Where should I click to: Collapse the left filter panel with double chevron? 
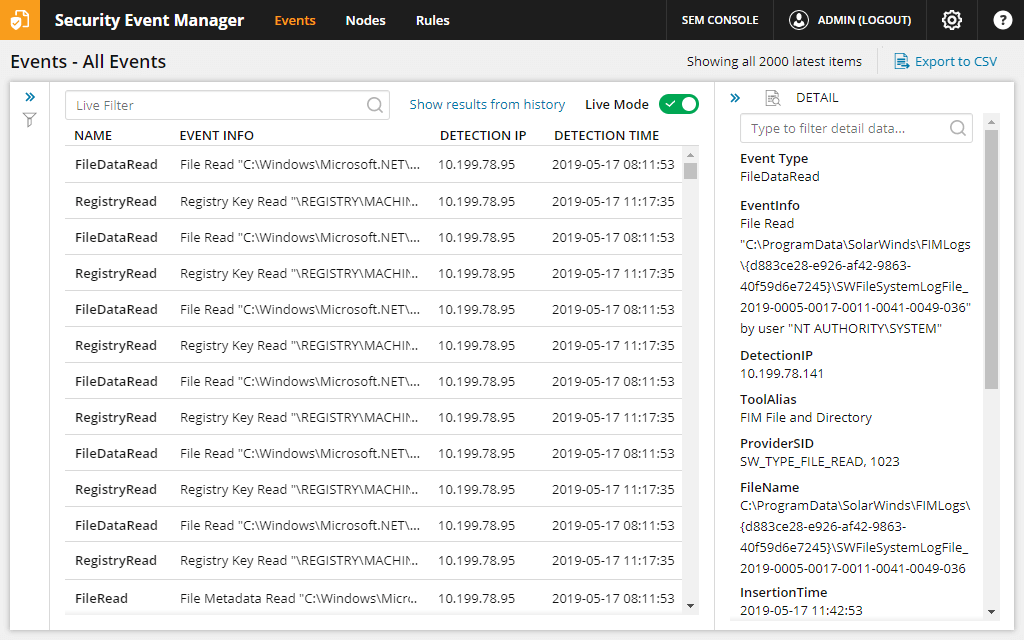pos(30,96)
